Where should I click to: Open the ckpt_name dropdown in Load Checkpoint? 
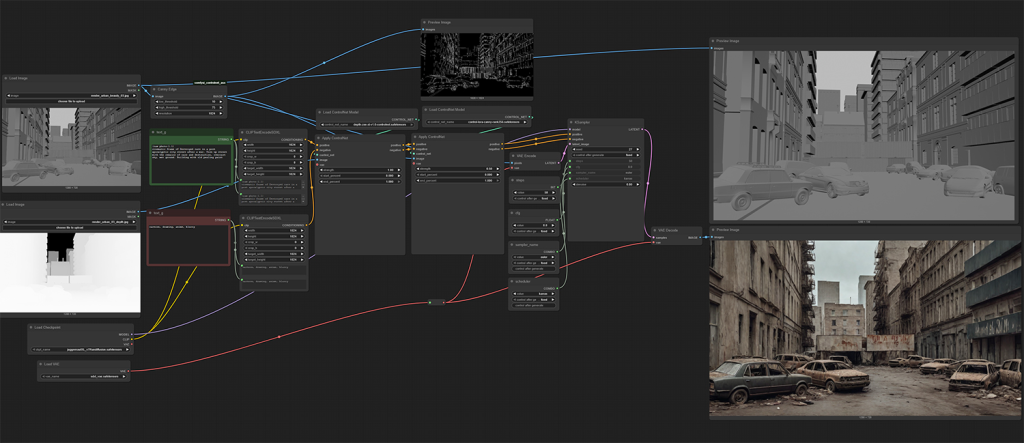point(82,349)
